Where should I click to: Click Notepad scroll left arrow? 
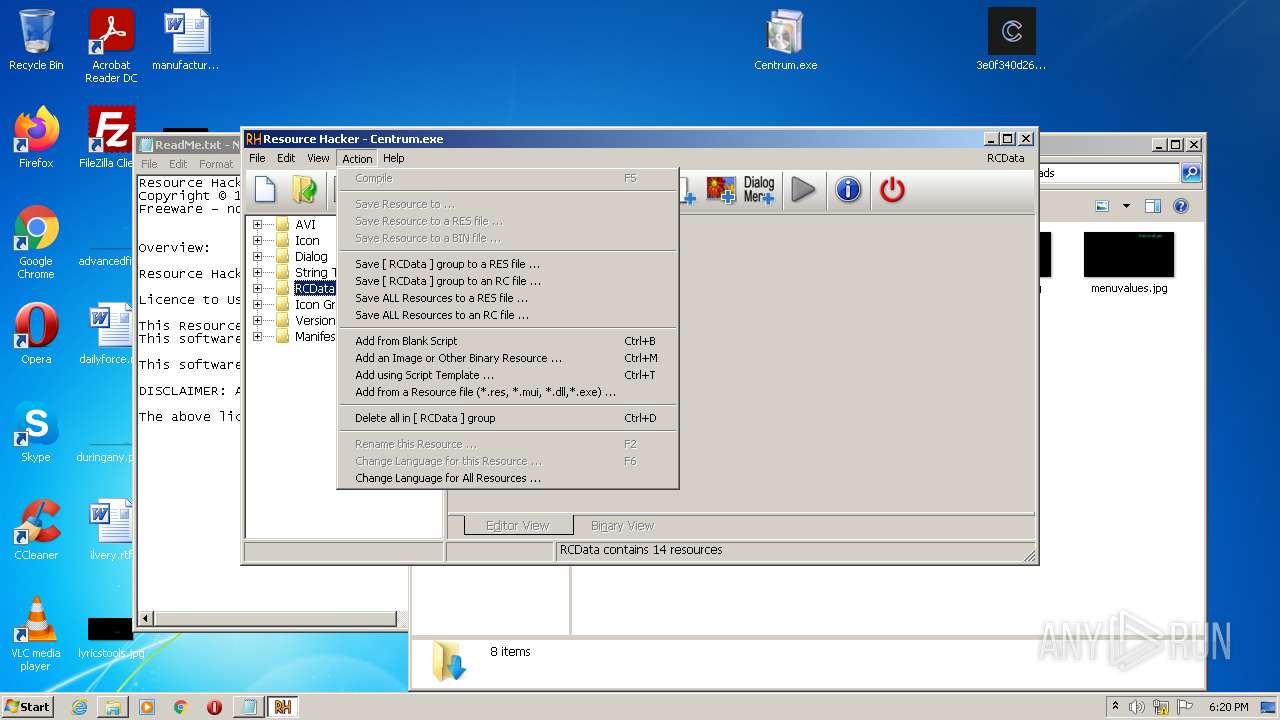(x=146, y=619)
